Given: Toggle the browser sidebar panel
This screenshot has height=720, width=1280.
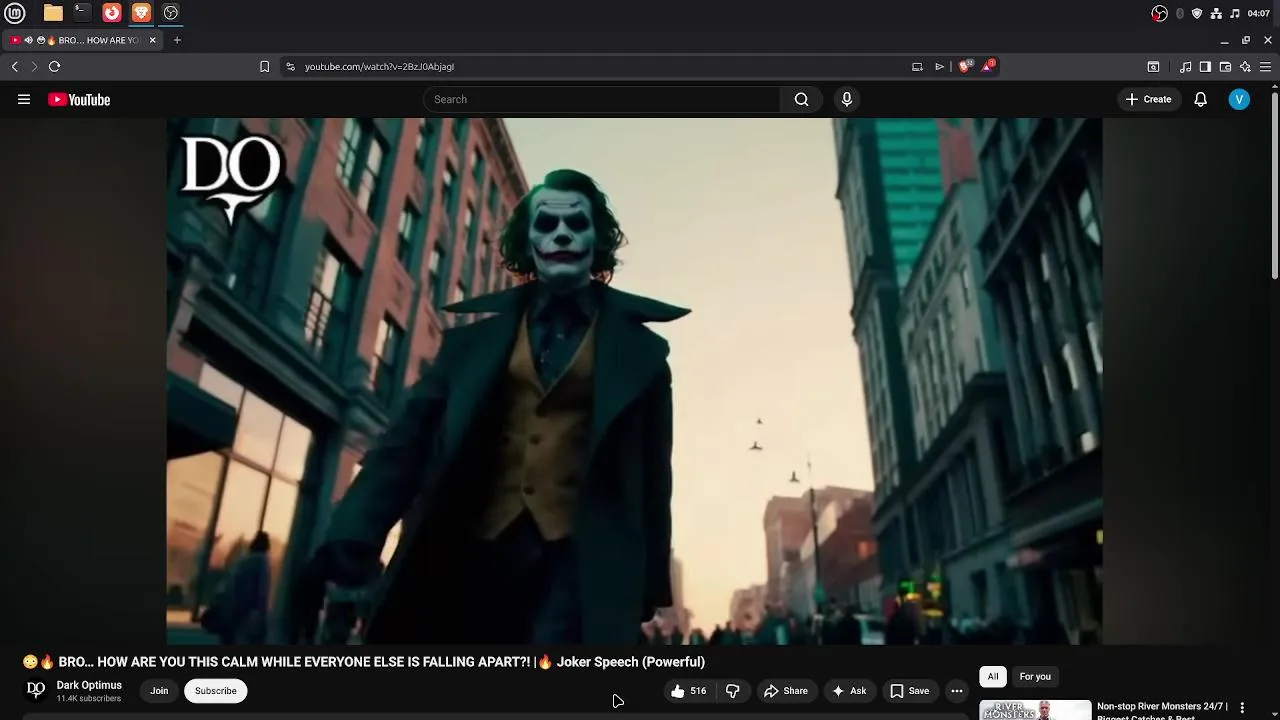Looking at the screenshot, I should 1205,67.
